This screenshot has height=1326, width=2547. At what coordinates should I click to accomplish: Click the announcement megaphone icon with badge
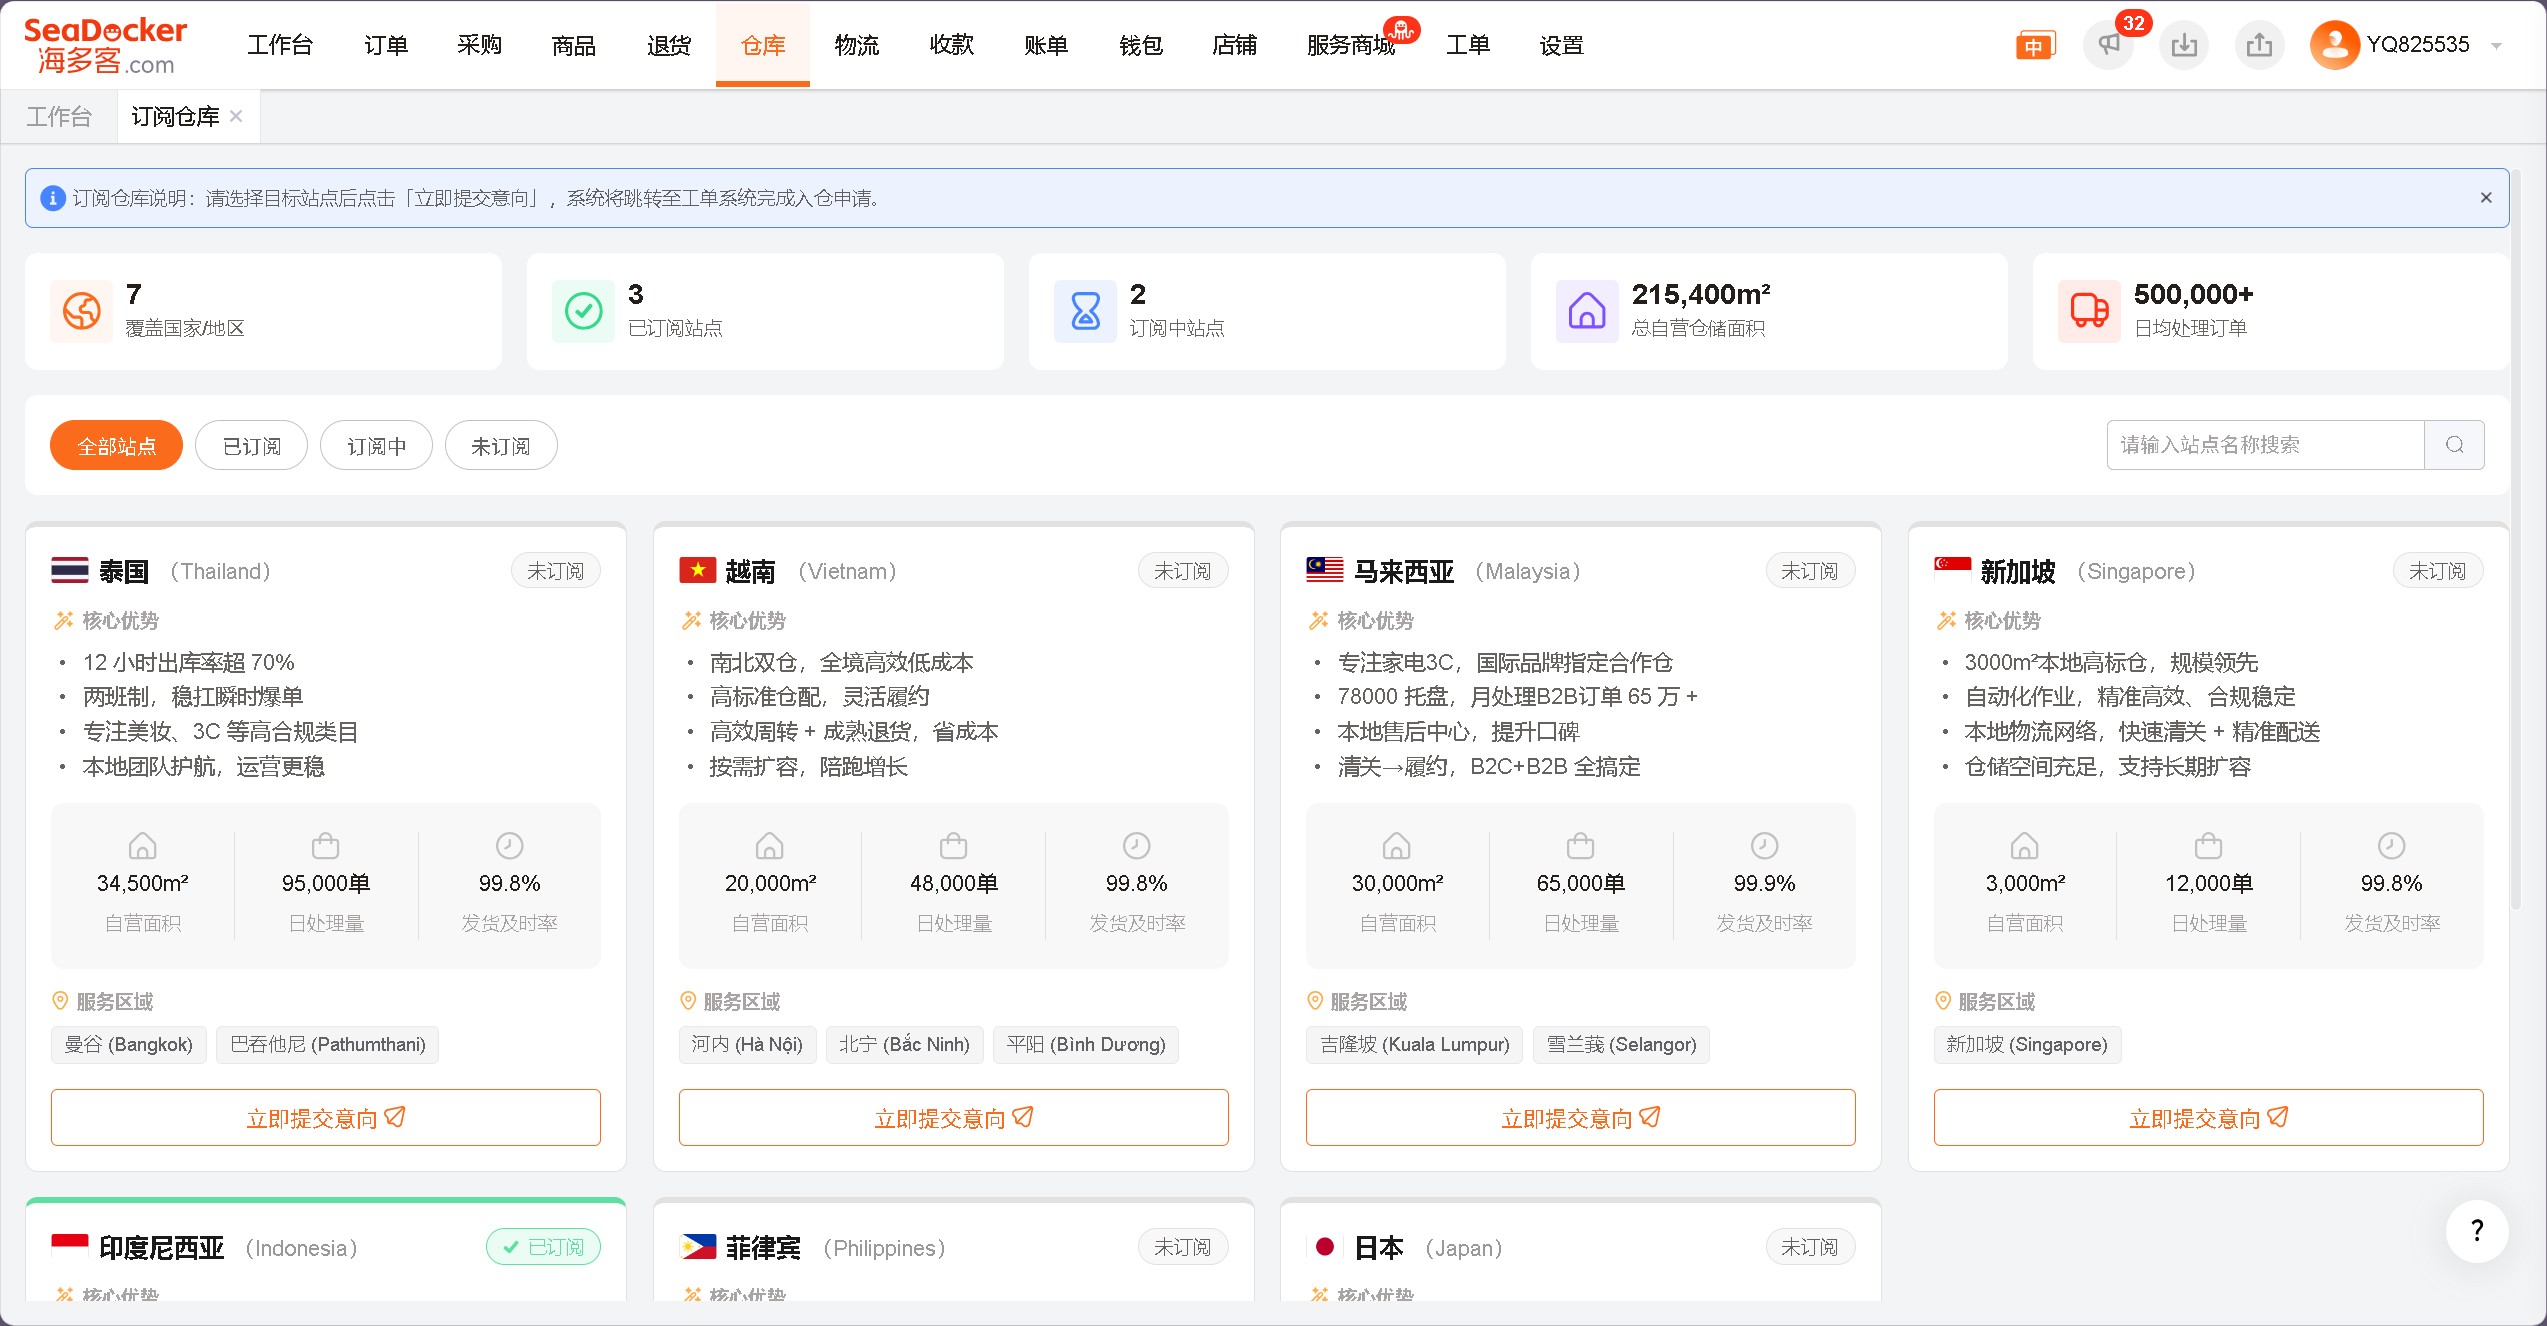click(2108, 45)
